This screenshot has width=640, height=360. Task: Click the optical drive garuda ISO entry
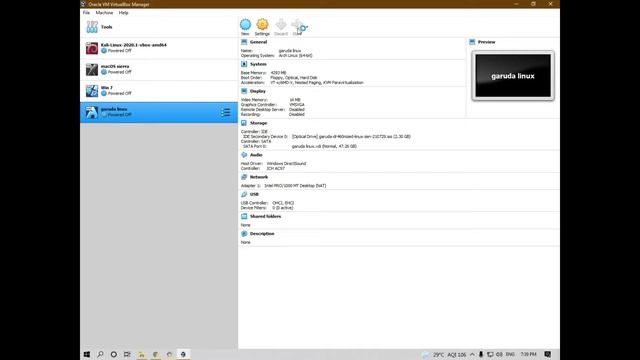351,136
